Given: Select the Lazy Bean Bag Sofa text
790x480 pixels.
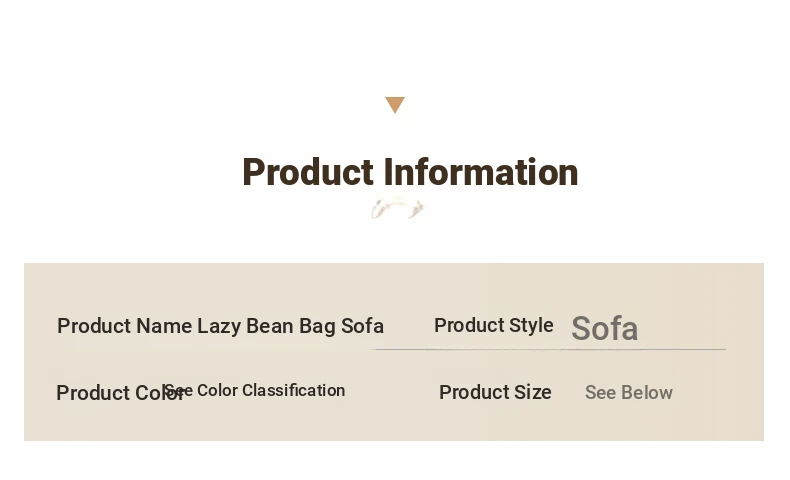Looking at the screenshot, I should pyautogui.click(x=290, y=326).
